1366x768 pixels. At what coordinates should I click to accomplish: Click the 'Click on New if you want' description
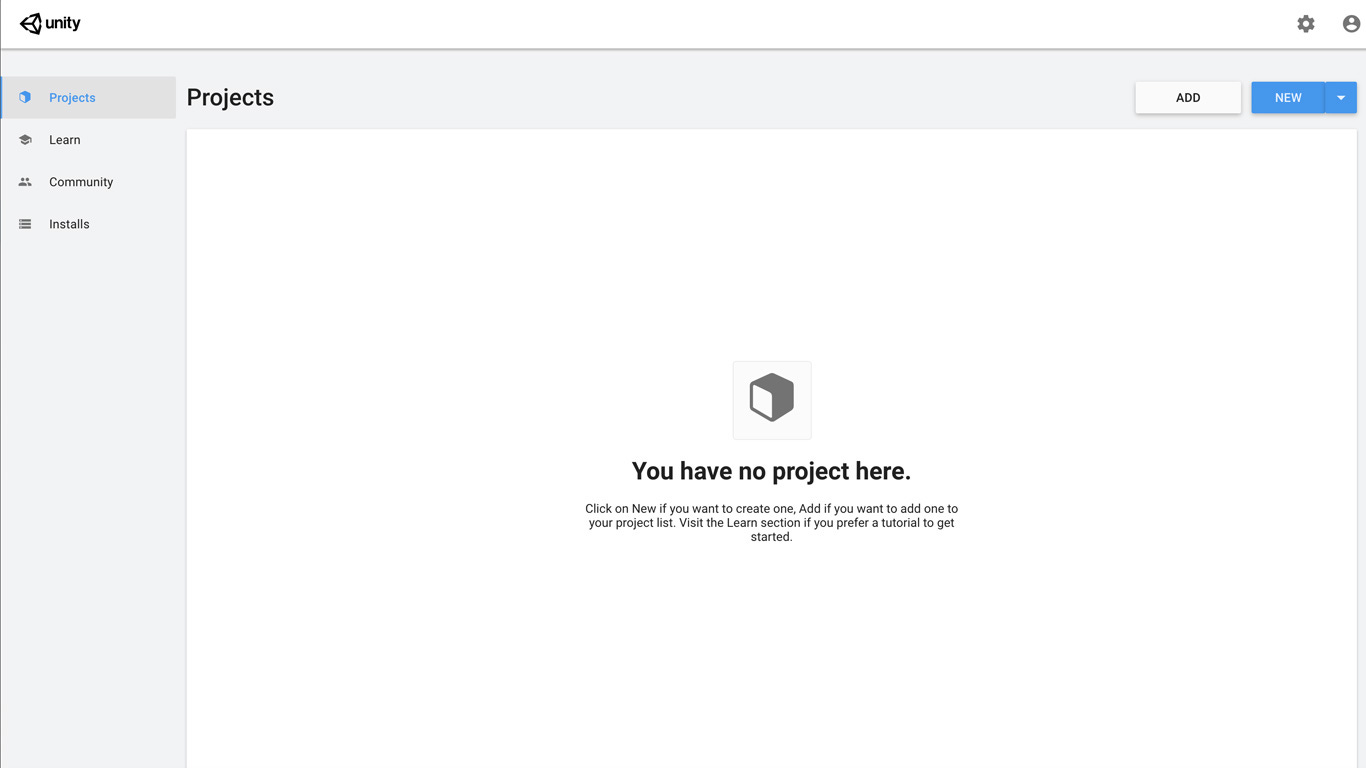tap(771, 523)
